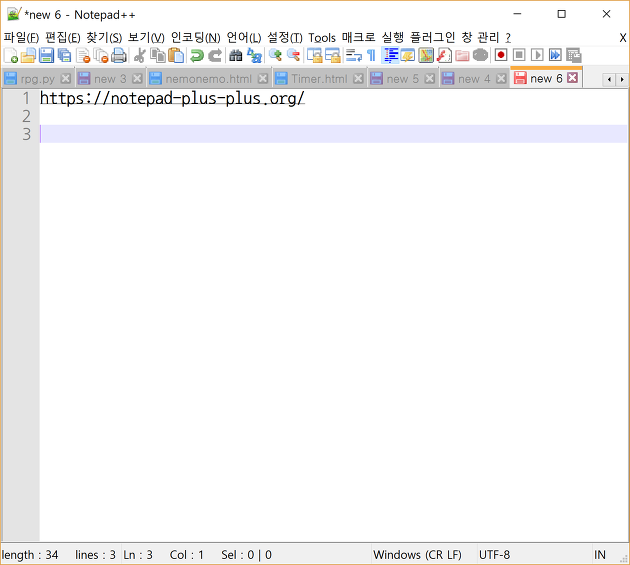Save the current file with the Save icon
The image size is (630, 565).
point(46,55)
